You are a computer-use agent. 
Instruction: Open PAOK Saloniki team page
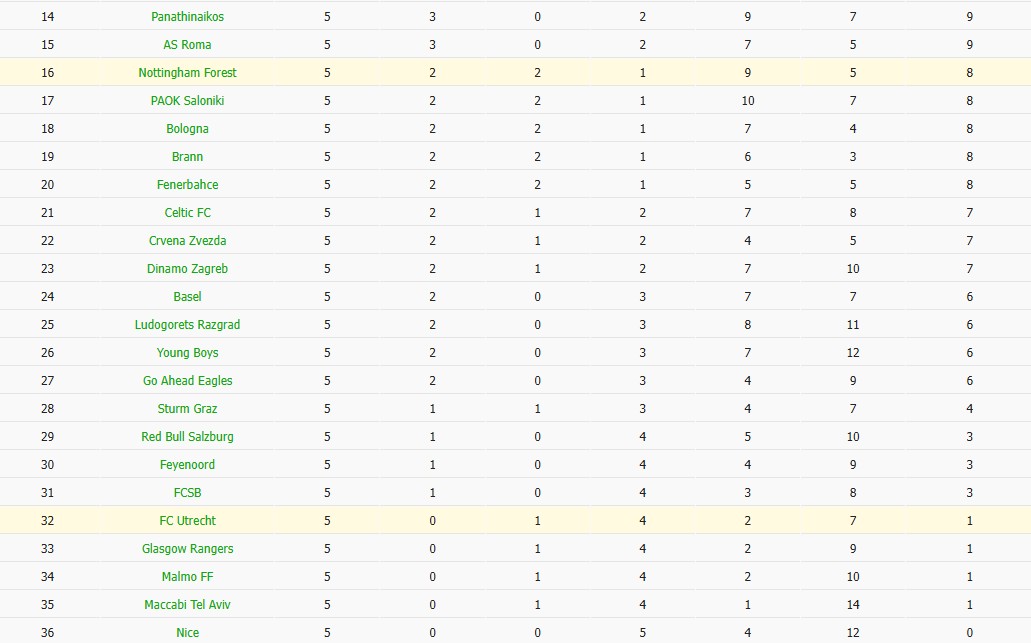point(187,101)
